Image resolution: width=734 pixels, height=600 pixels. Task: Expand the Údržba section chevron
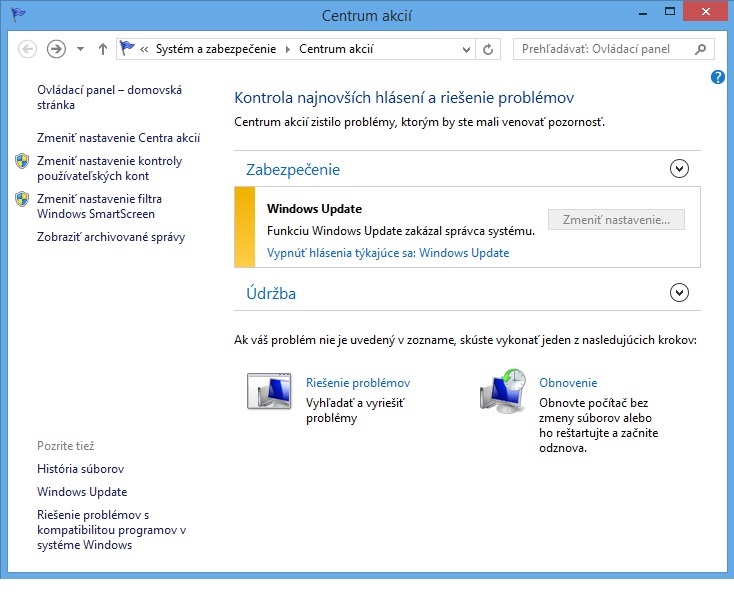680,293
